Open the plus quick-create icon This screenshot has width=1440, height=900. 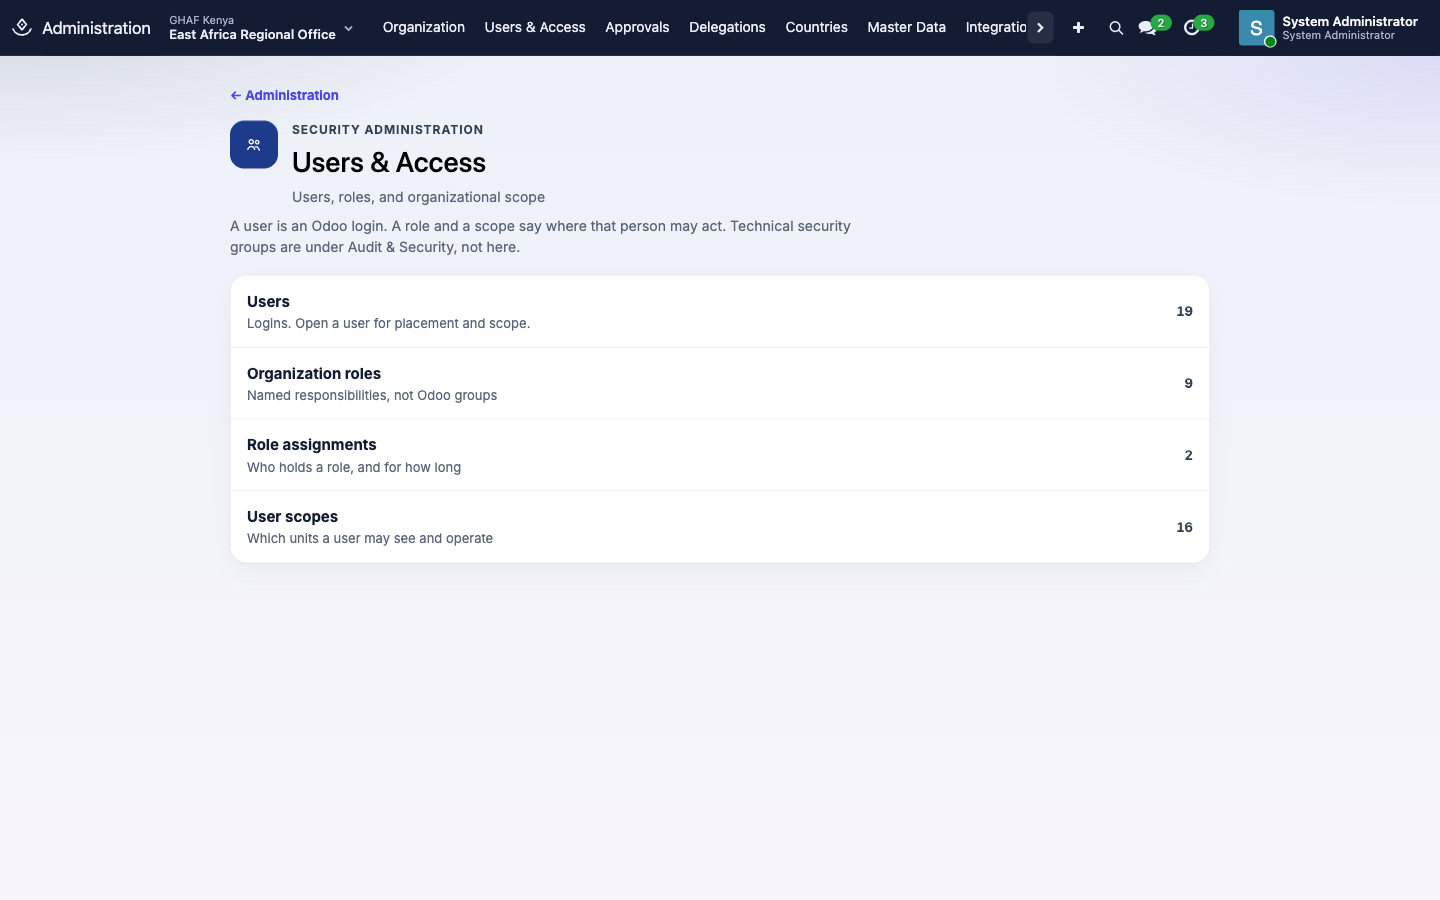1078,28
